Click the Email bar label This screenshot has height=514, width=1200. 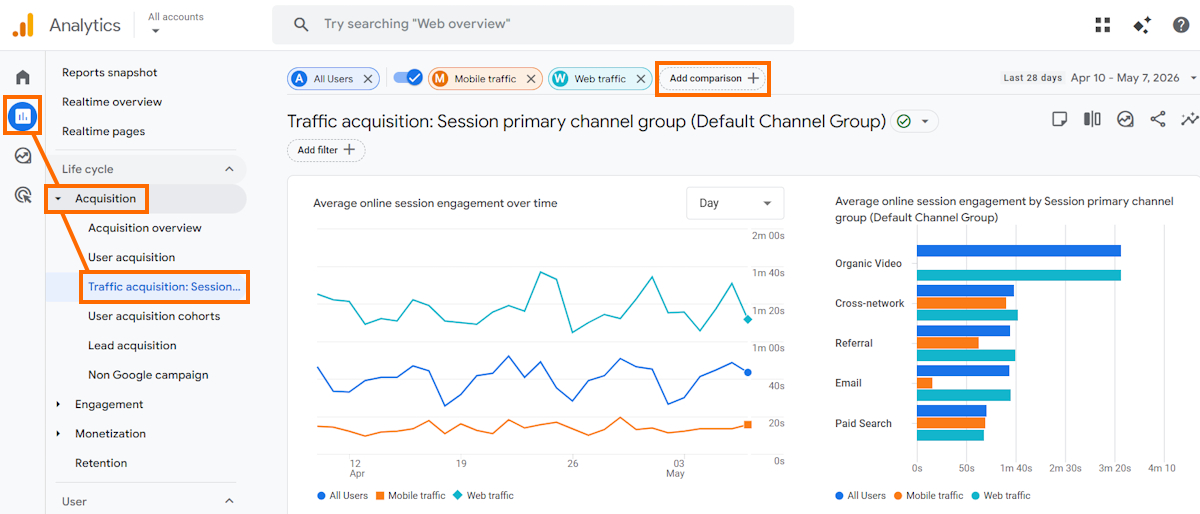(x=848, y=384)
